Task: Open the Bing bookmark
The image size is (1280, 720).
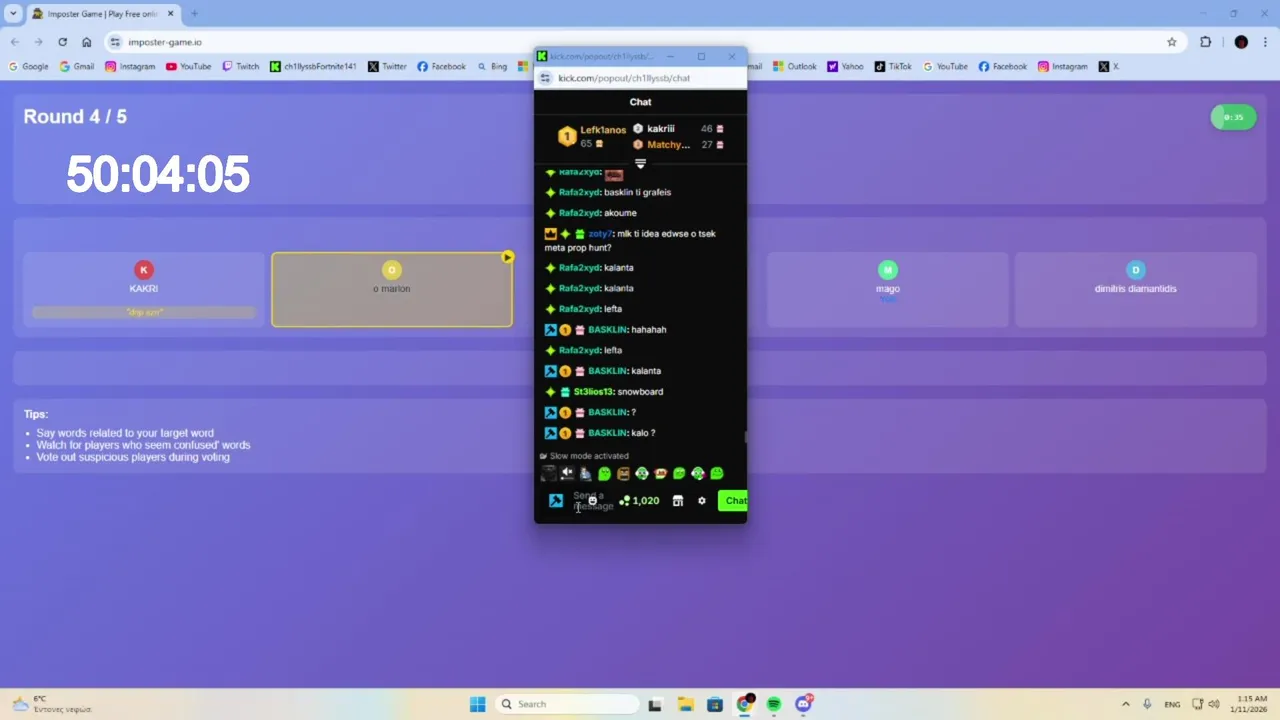Action: pos(493,67)
